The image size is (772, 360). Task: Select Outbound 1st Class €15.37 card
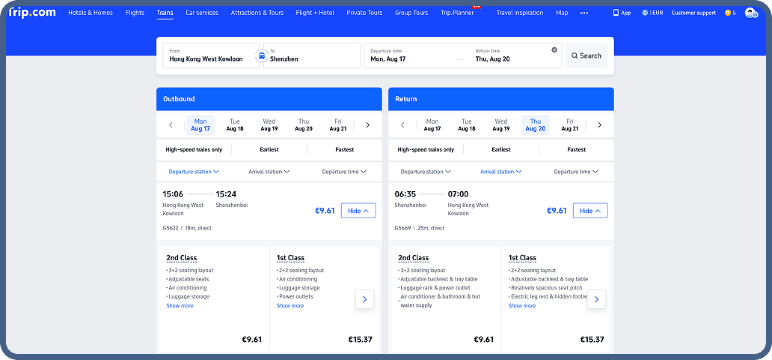[x=324, y=299]
